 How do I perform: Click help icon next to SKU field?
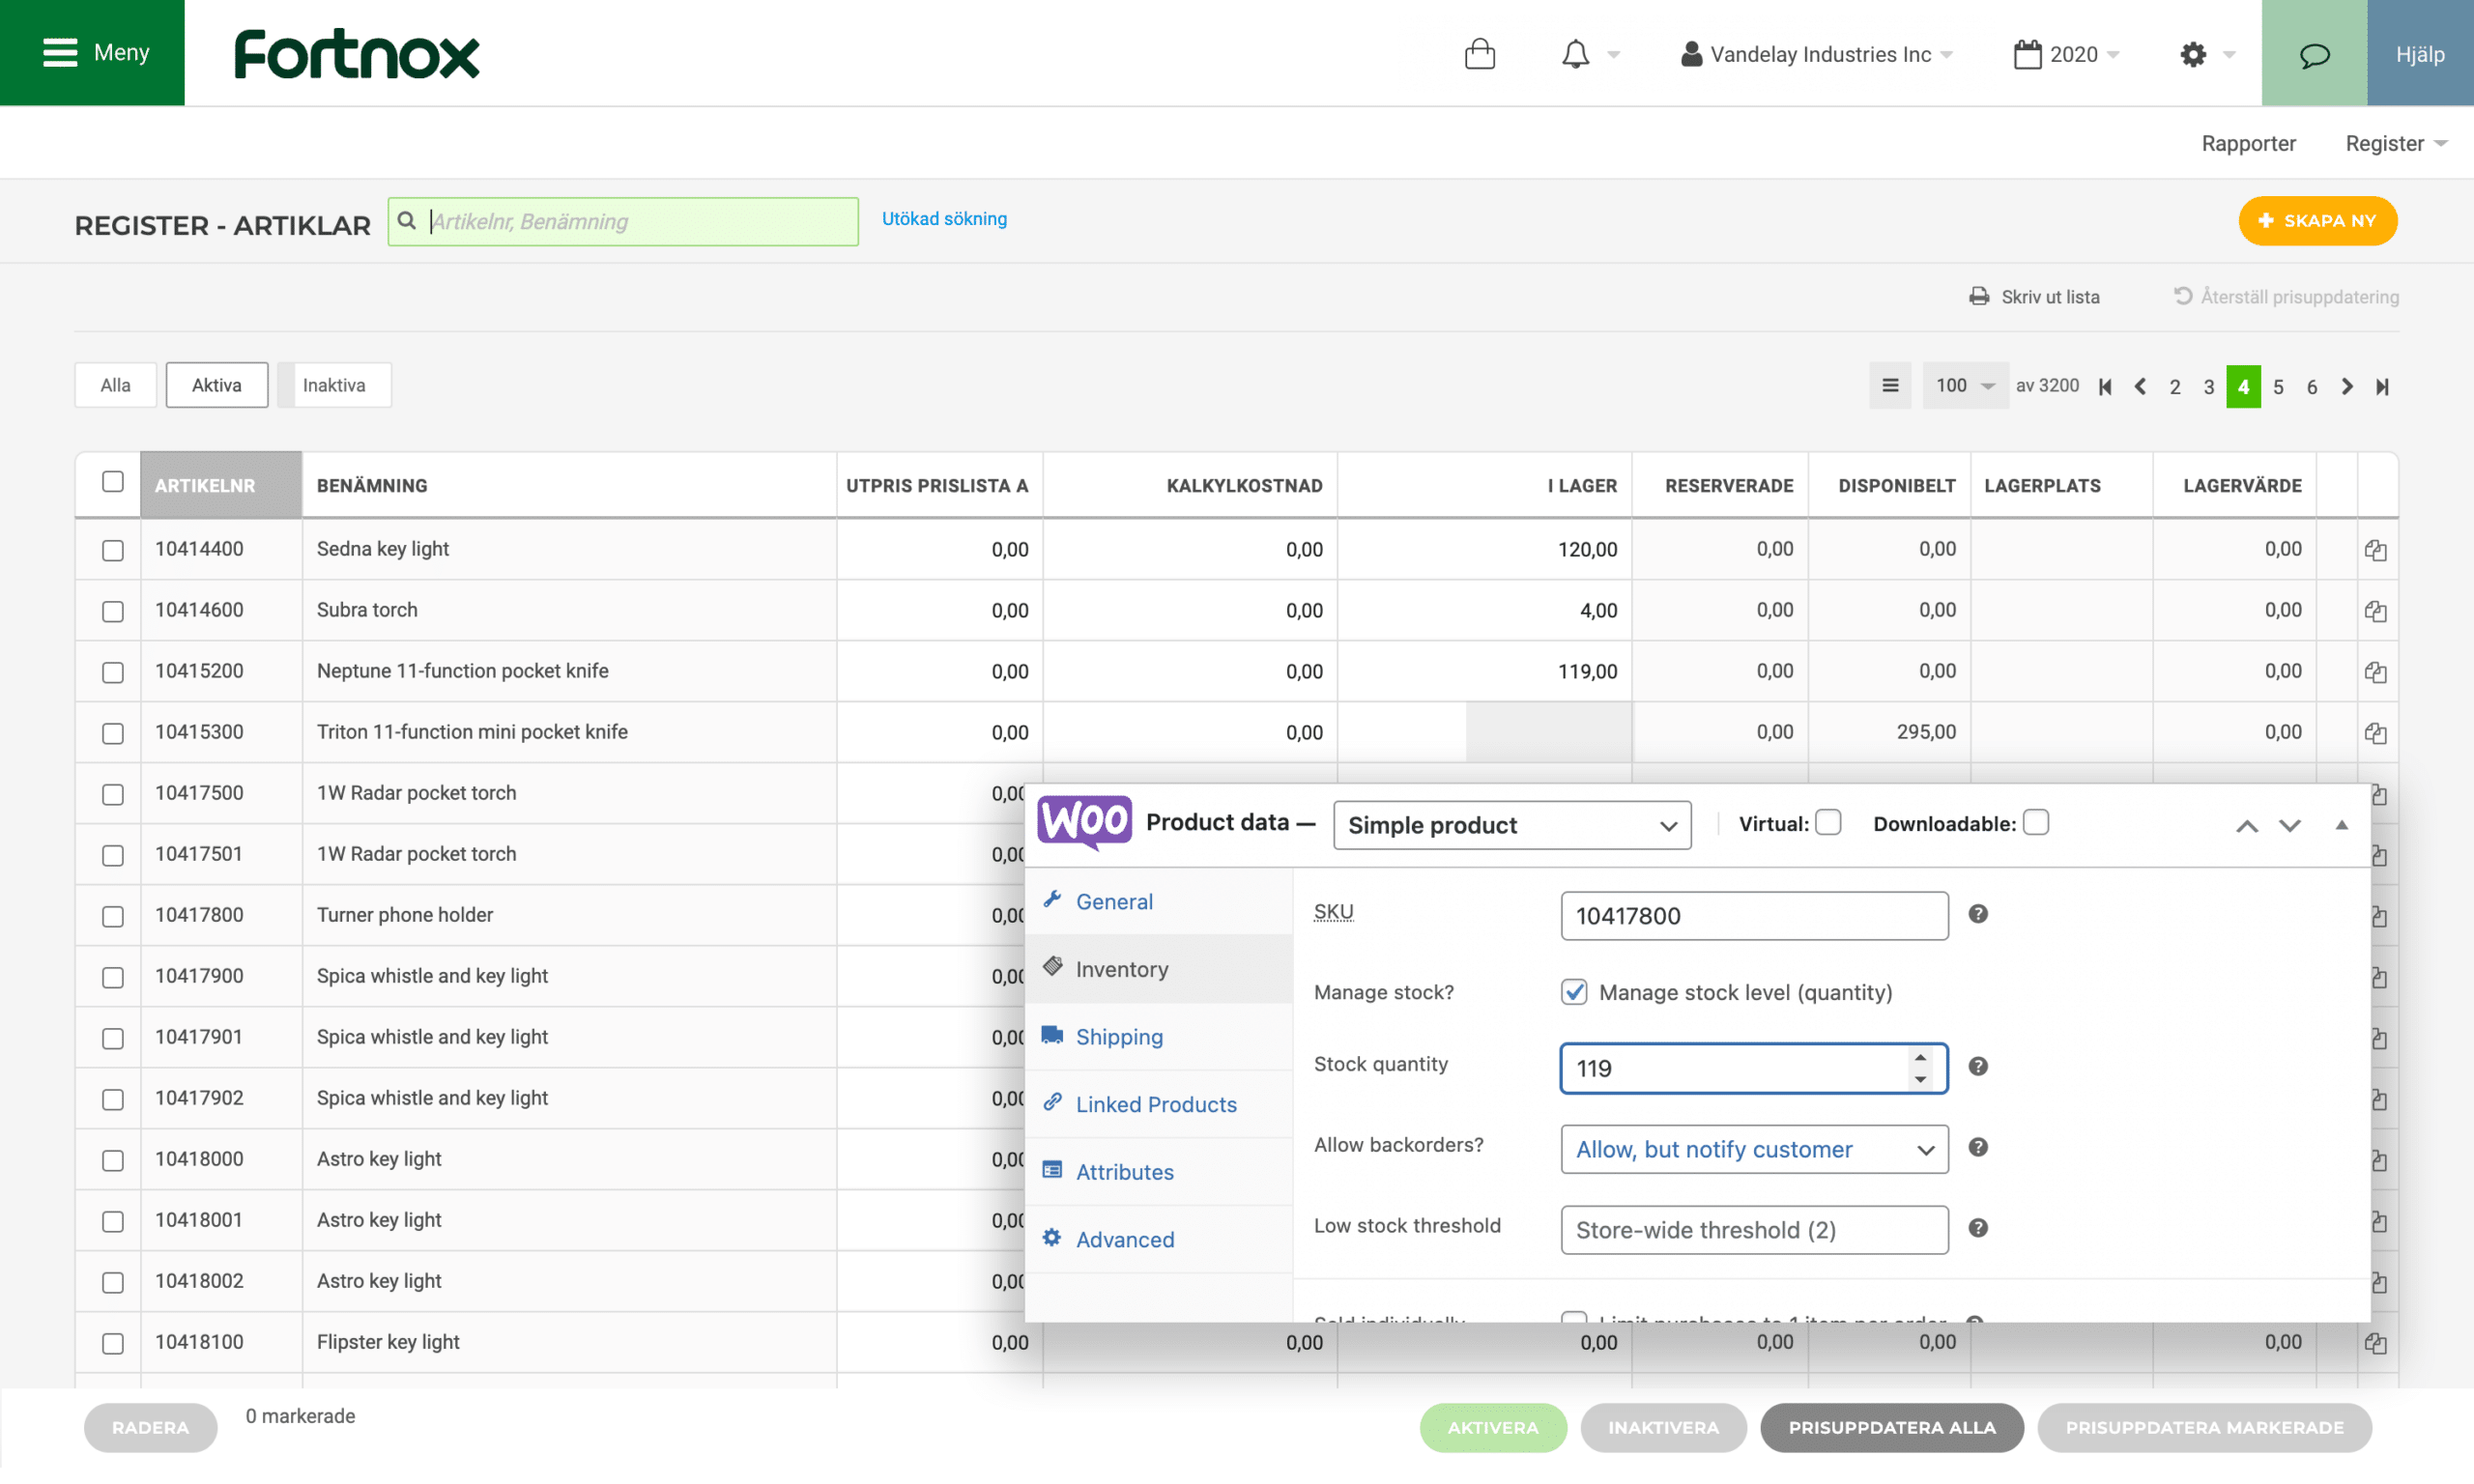[x=1977, y=914]
